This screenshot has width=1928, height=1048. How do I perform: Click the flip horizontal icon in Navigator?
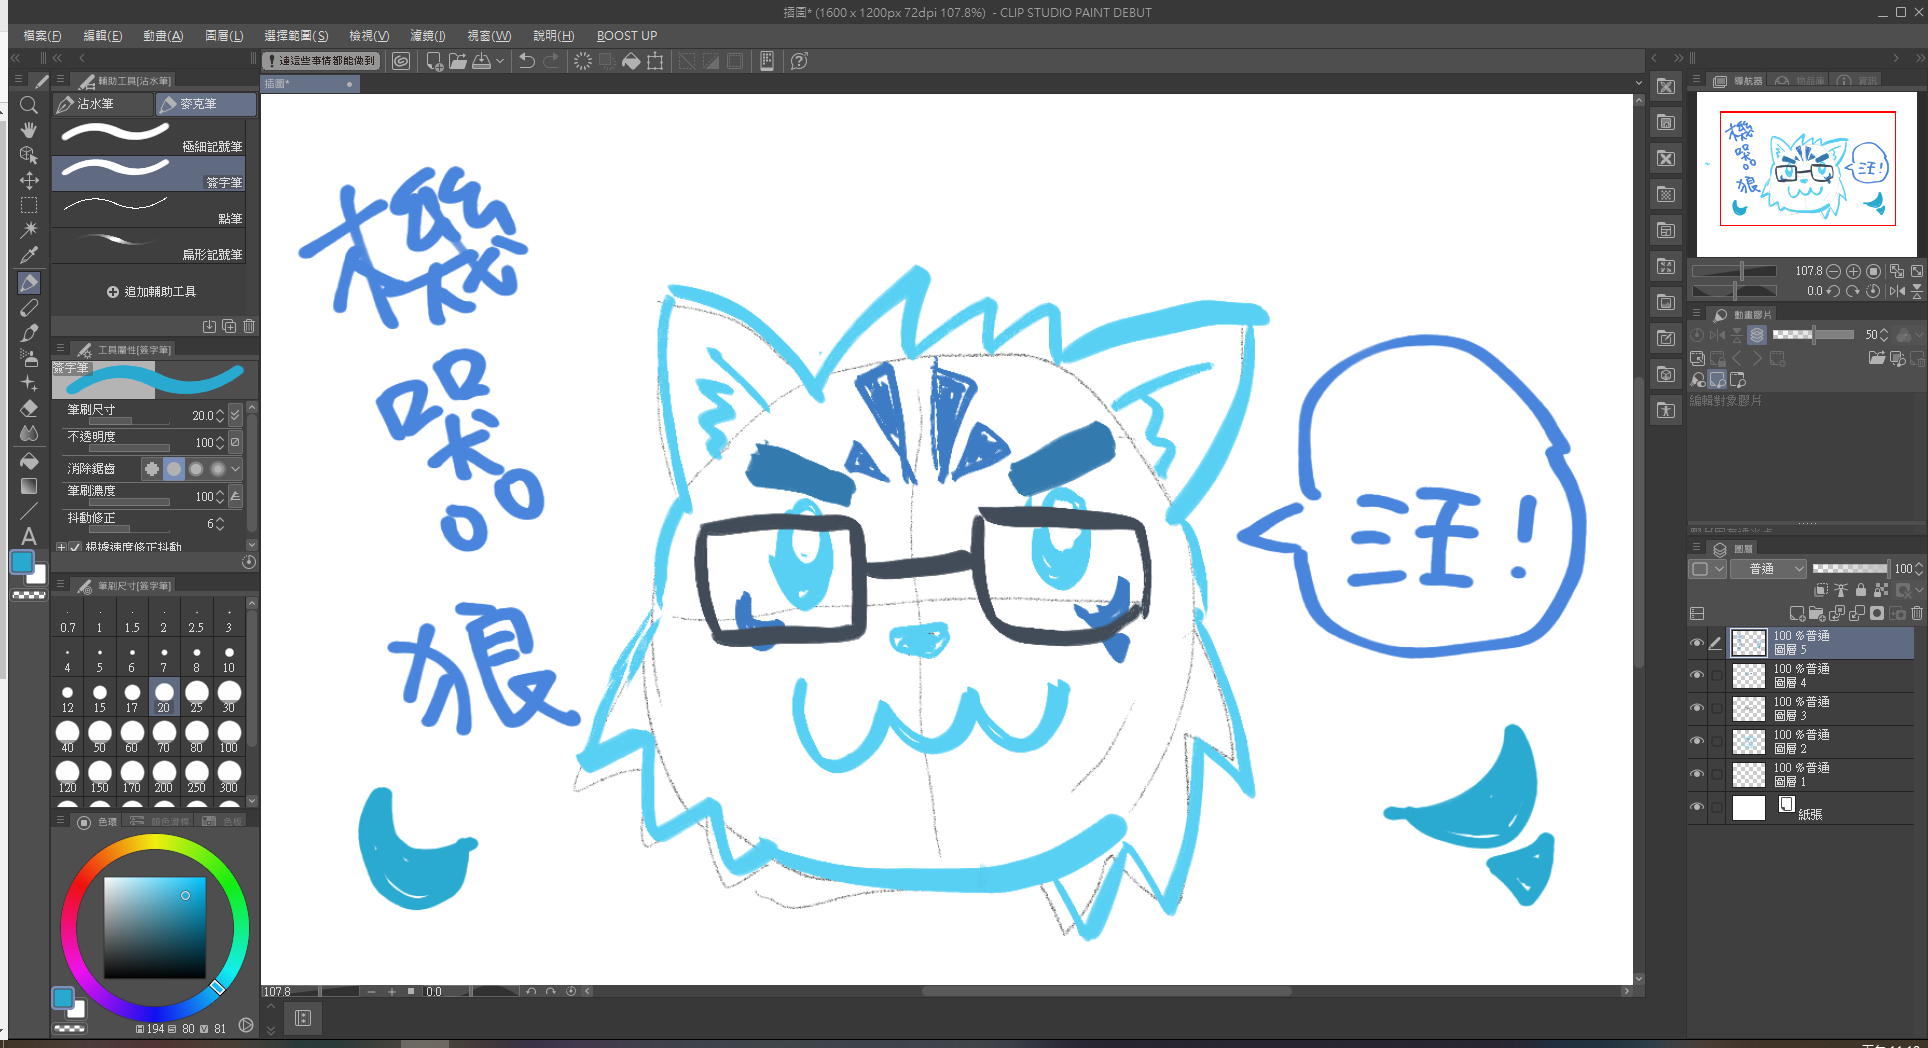click(x=1897, y=291)
